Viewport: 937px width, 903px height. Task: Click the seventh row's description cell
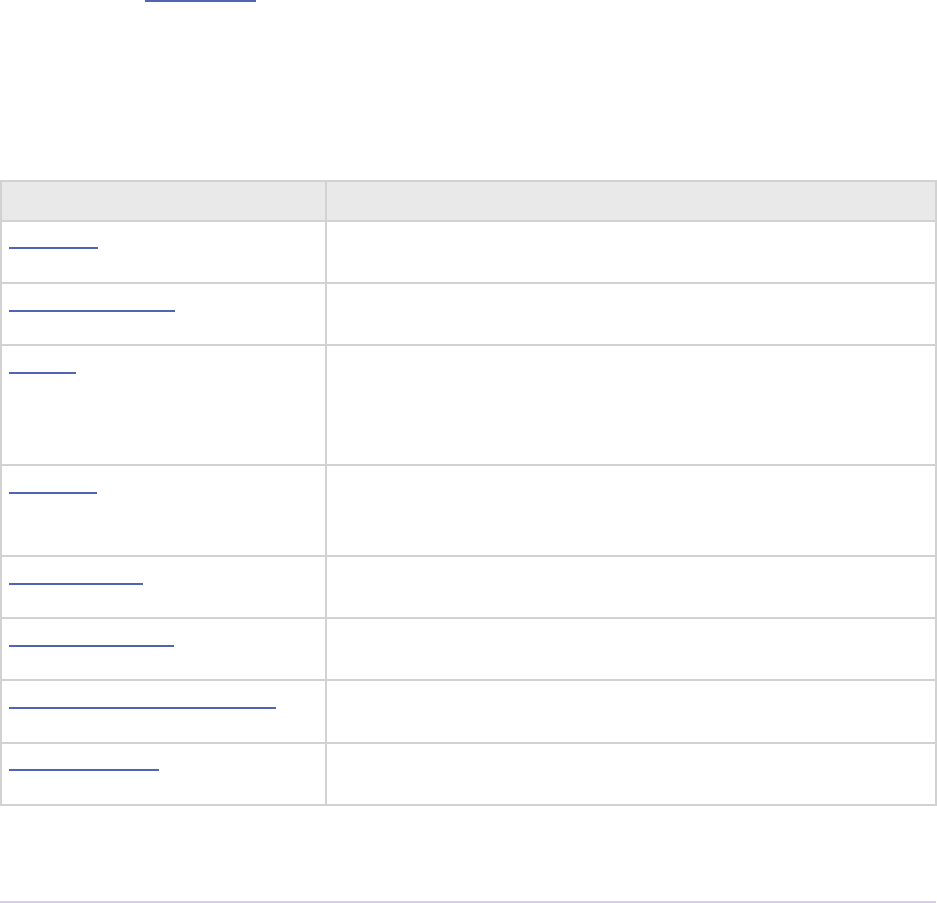click(630, 711)
